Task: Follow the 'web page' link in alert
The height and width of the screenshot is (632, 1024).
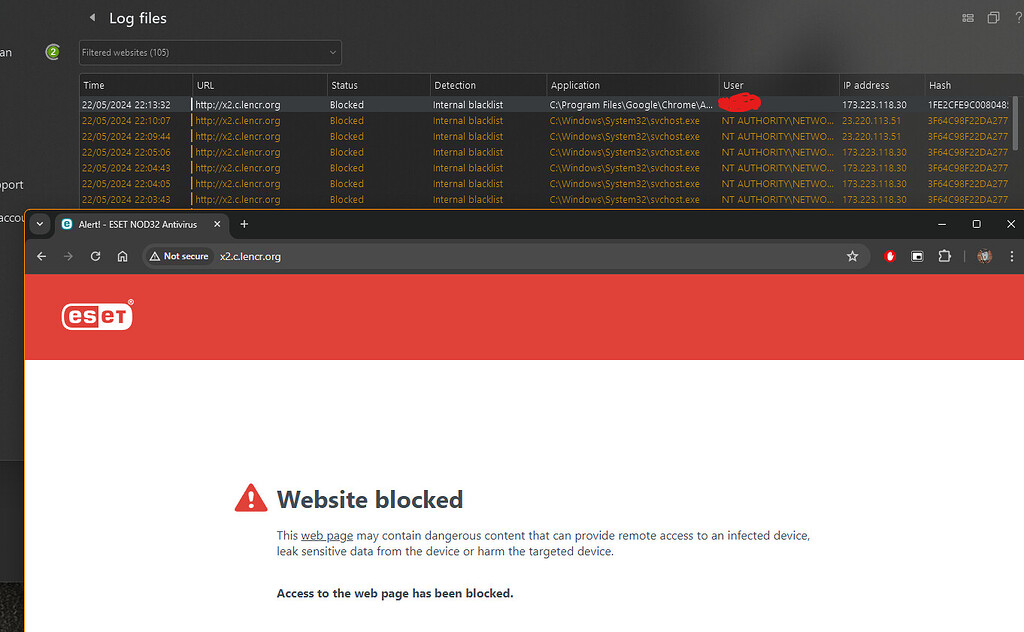Action: coord(327,535)
